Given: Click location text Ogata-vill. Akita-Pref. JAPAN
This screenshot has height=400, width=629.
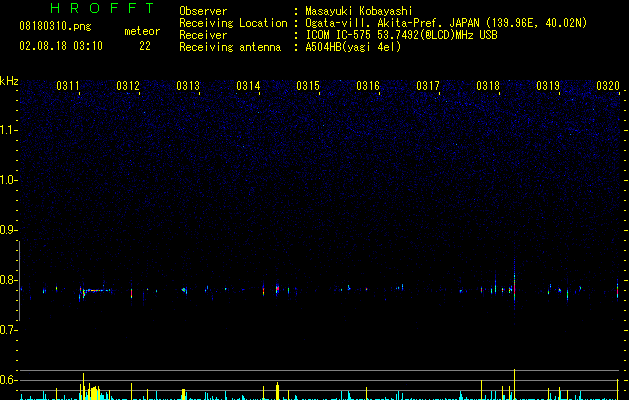Looking at the screenshot, I should pyautogui.click(x=392, y=23).
